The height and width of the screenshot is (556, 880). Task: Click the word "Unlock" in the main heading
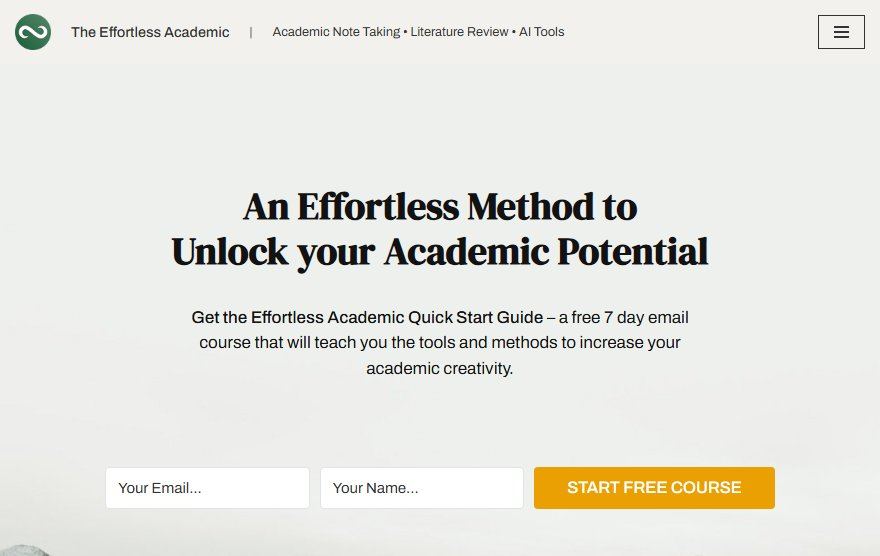click(230, 251)
